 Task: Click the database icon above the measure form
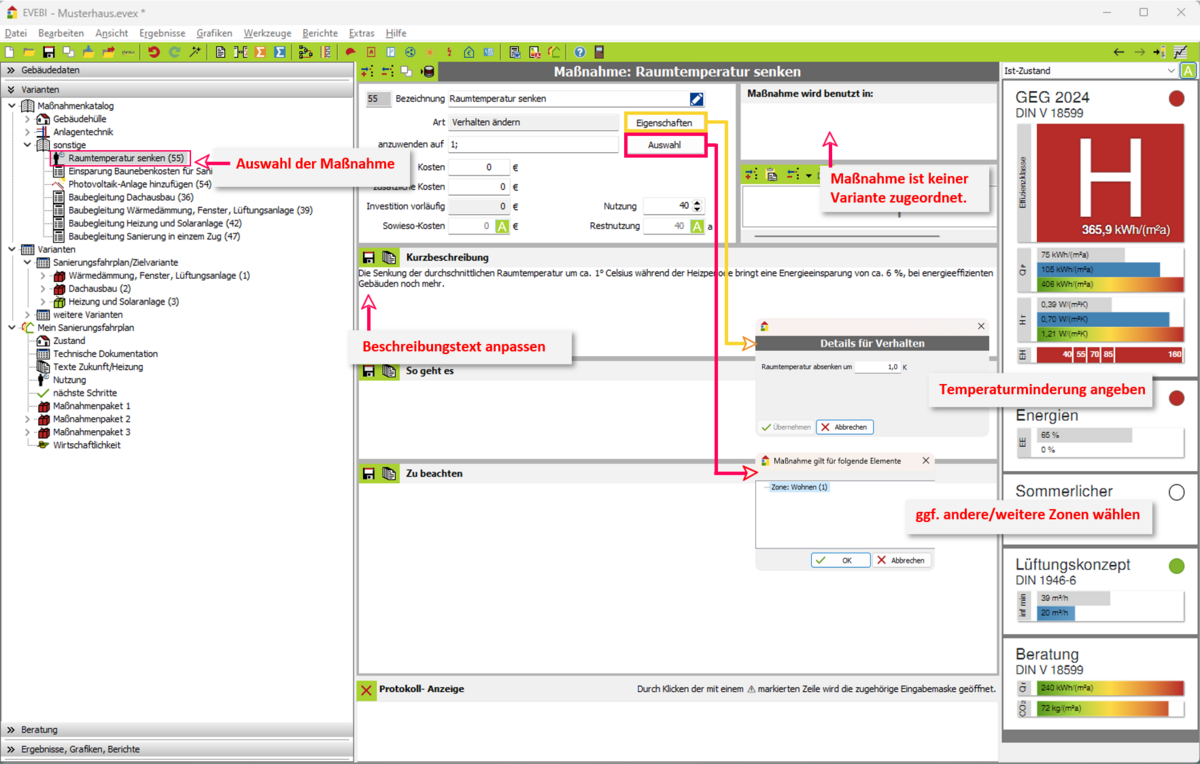coord(428,72)
